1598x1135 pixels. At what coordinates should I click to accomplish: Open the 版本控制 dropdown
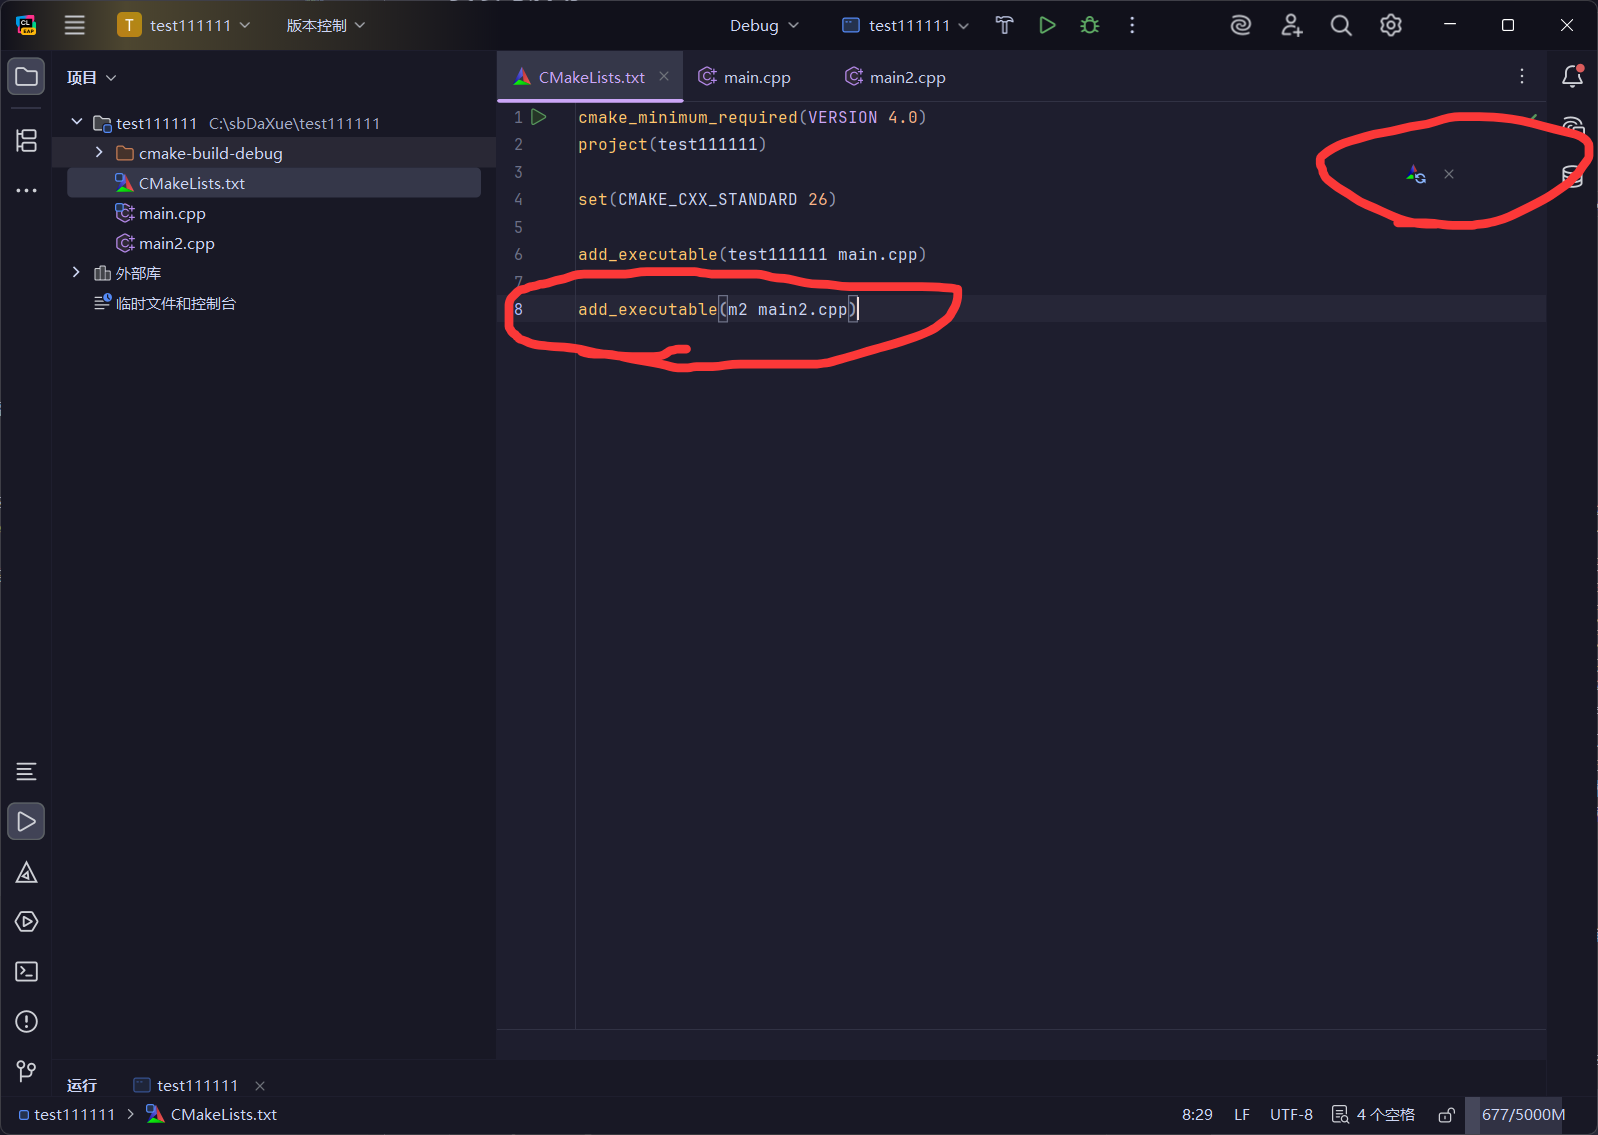point(326,26)
